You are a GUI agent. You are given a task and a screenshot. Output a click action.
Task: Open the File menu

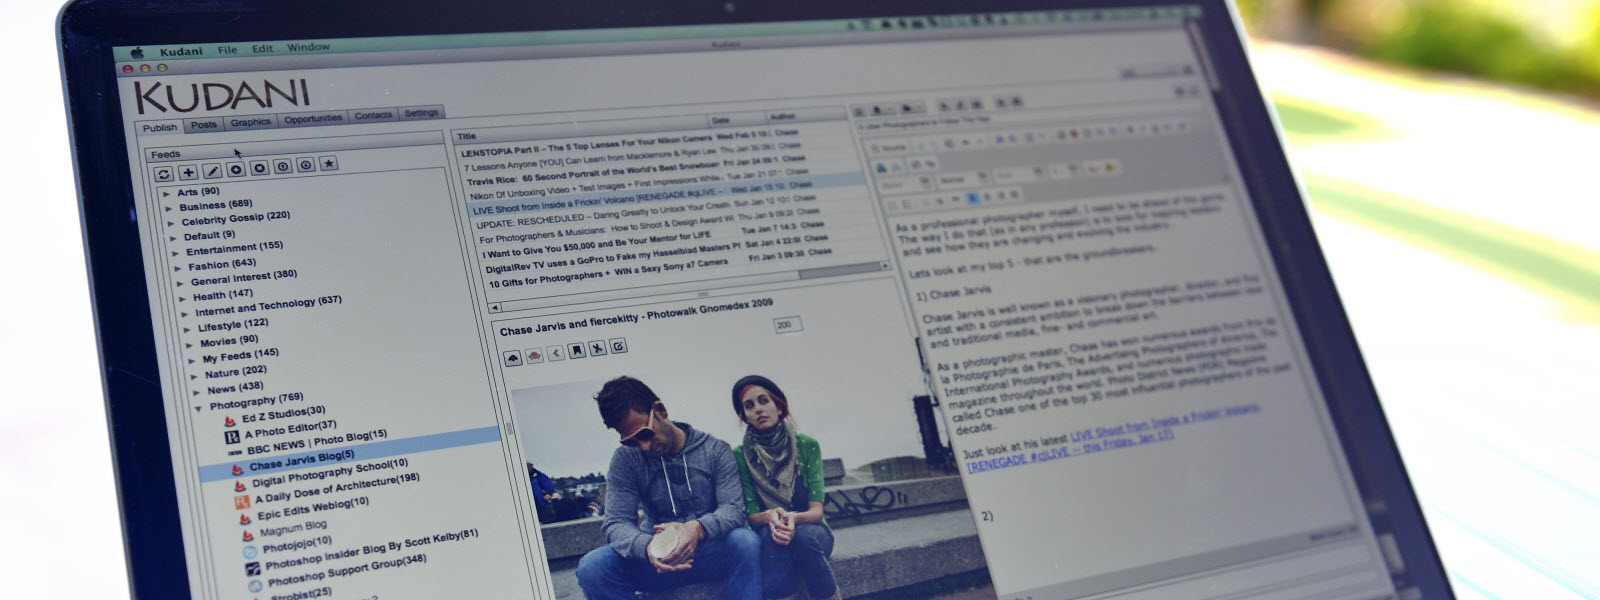coord(228,50)
